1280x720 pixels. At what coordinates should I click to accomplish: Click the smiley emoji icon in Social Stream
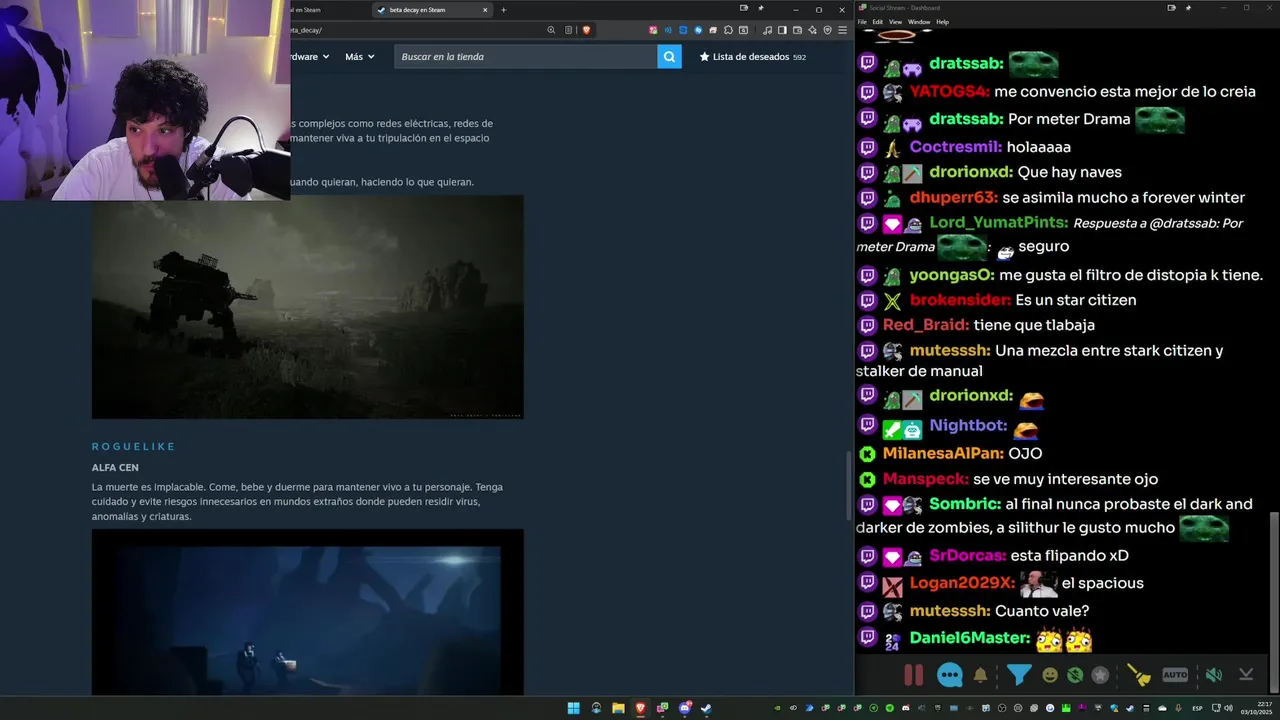click(1050, 675)
